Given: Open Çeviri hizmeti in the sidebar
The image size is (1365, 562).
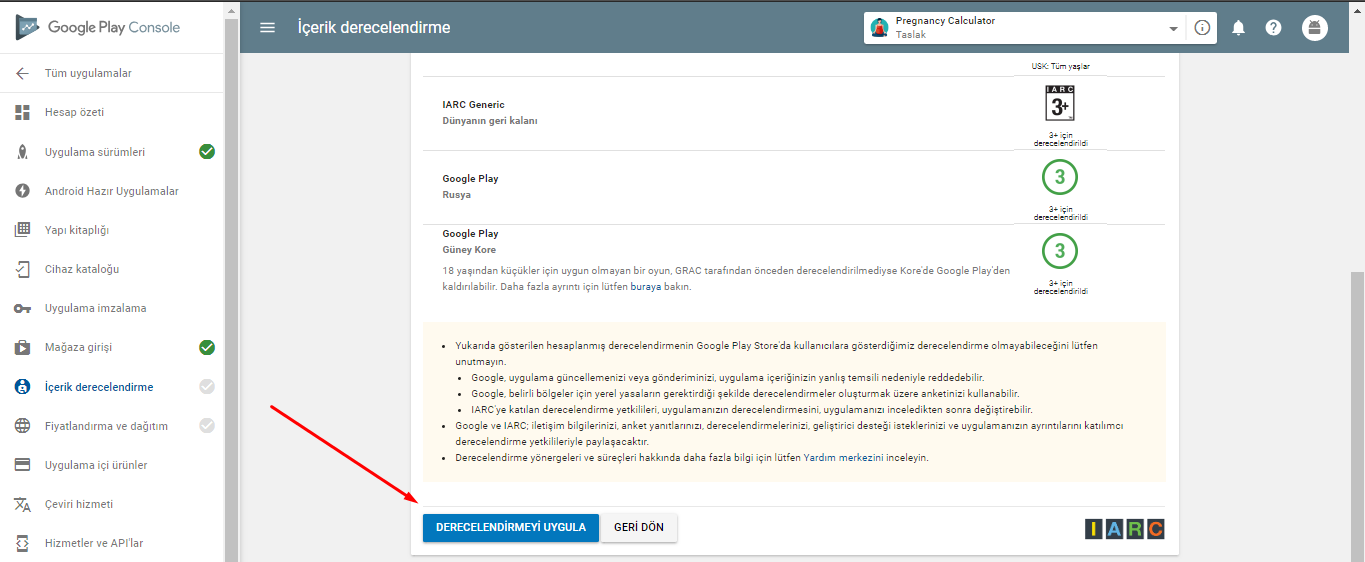Looking at the screenshot, I should click(x=79, y=504).
